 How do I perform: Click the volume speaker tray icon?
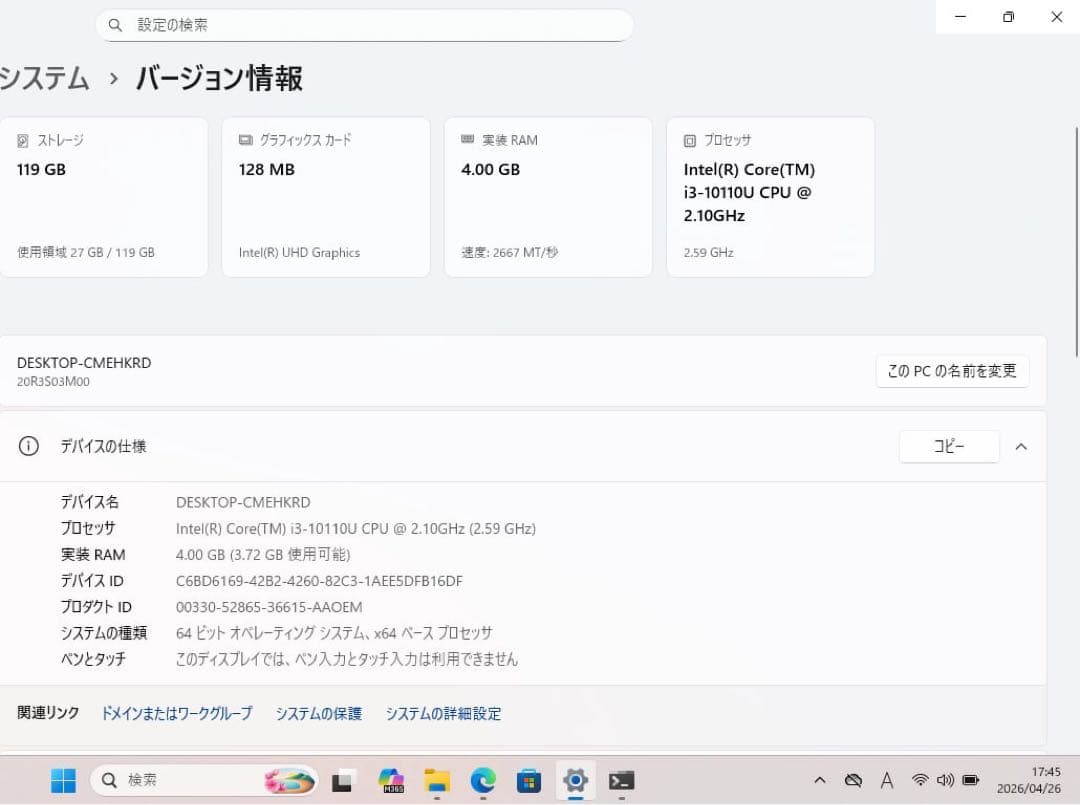click(945, 780)
